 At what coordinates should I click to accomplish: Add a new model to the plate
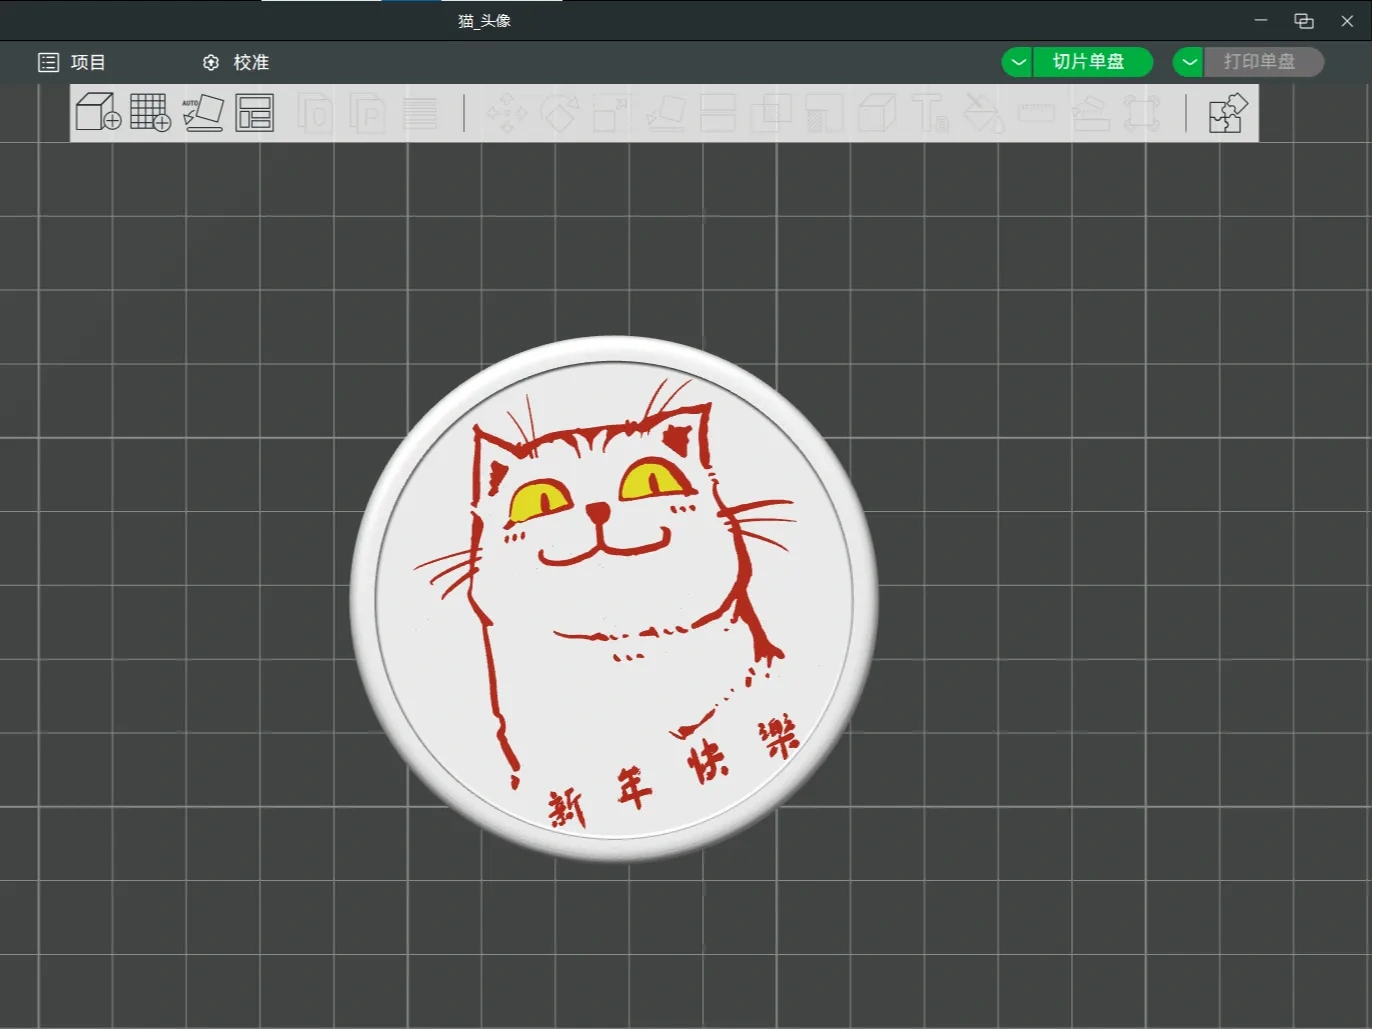(97, 112)
